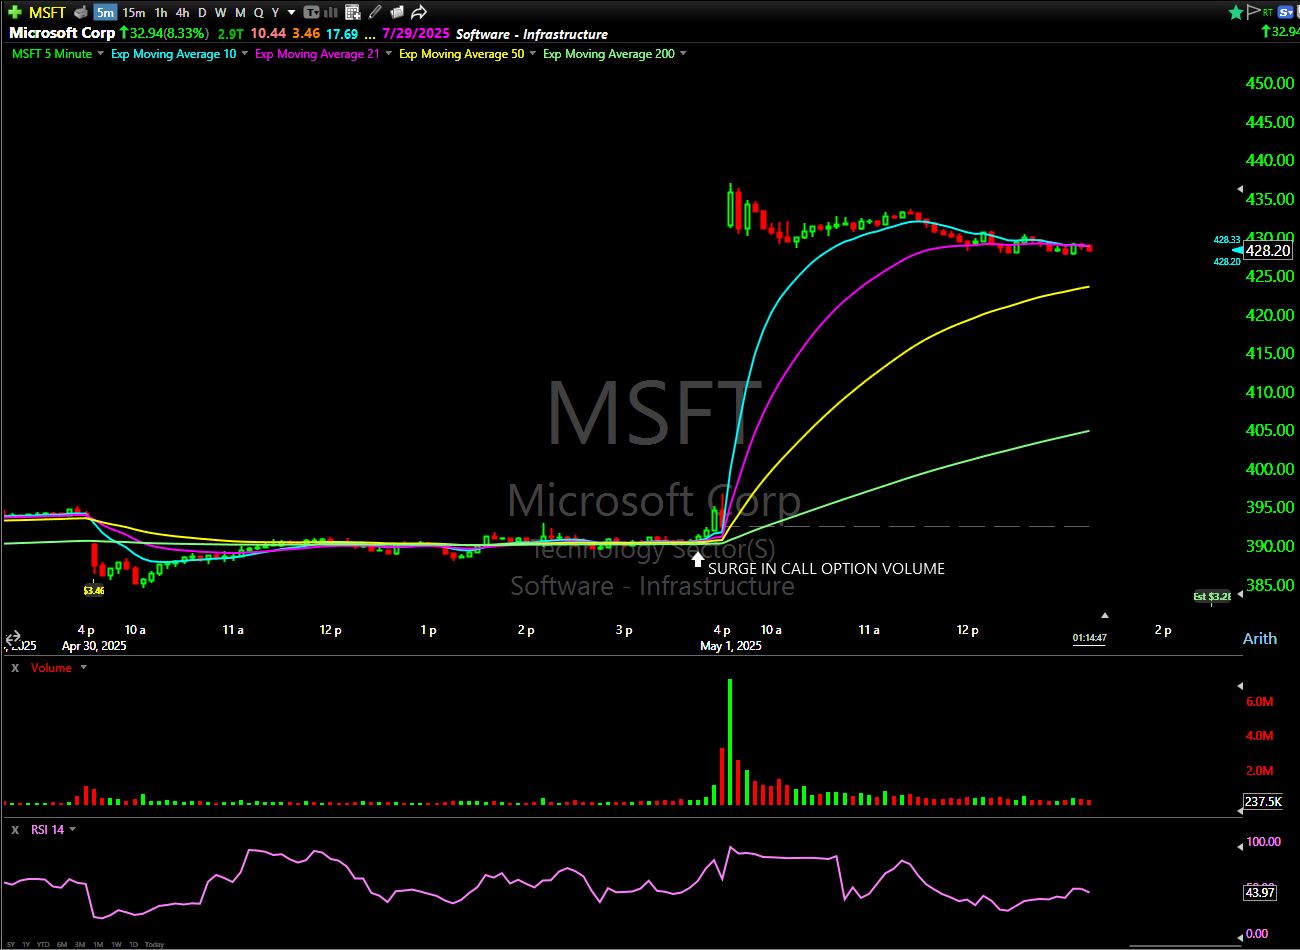Click the RT real-time indicator
Image resolution: width=1300 pixels, height=950 pixels.
[x=1267, y=12]
